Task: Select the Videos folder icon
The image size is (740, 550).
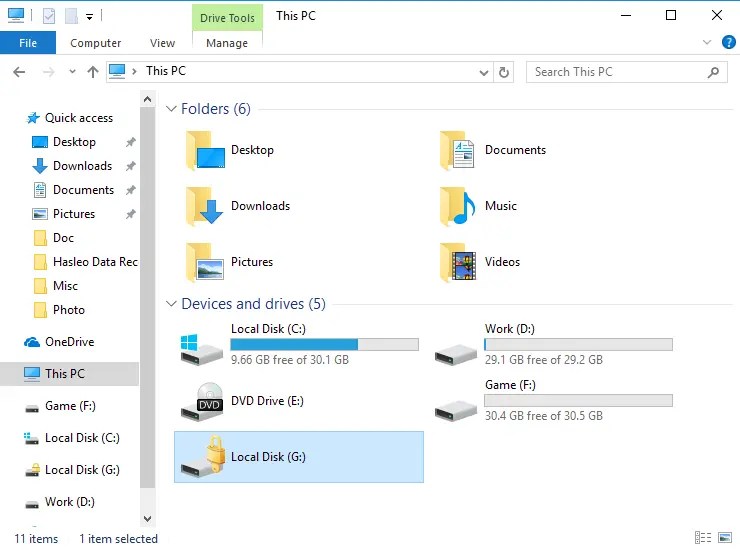Action: coord(458,262)
